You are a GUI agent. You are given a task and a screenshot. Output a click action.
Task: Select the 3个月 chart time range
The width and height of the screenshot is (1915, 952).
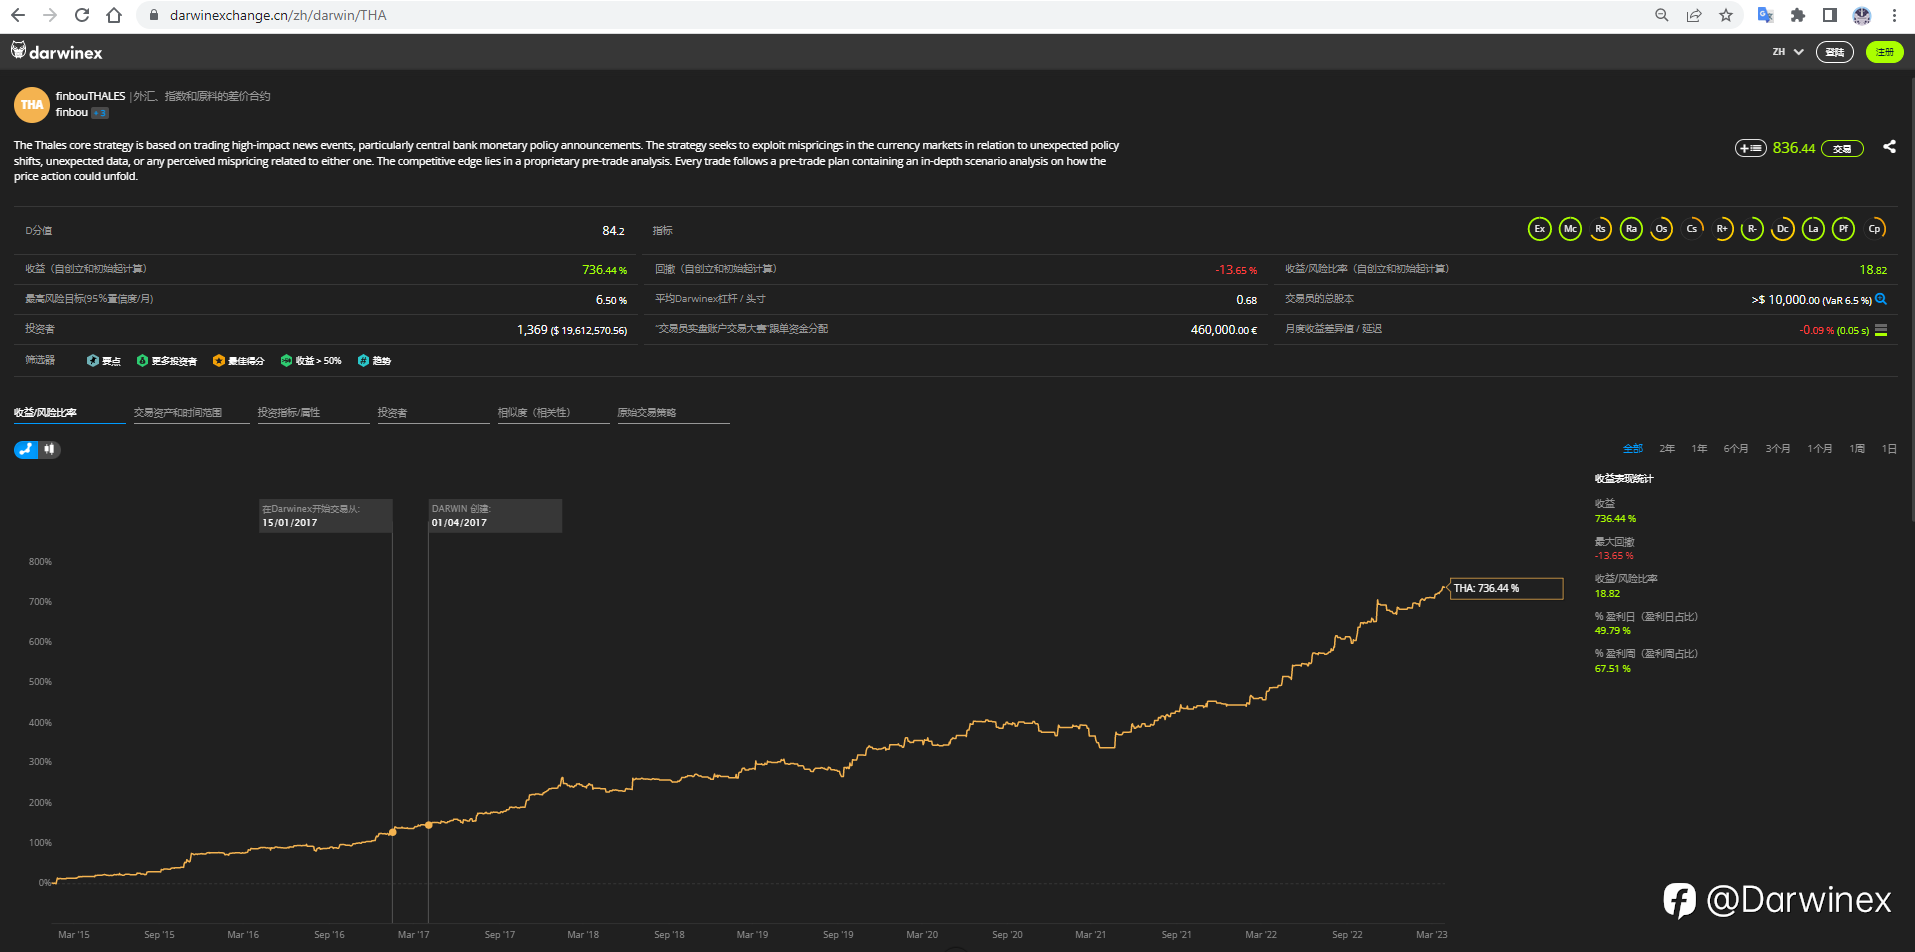click(1778, 449)
